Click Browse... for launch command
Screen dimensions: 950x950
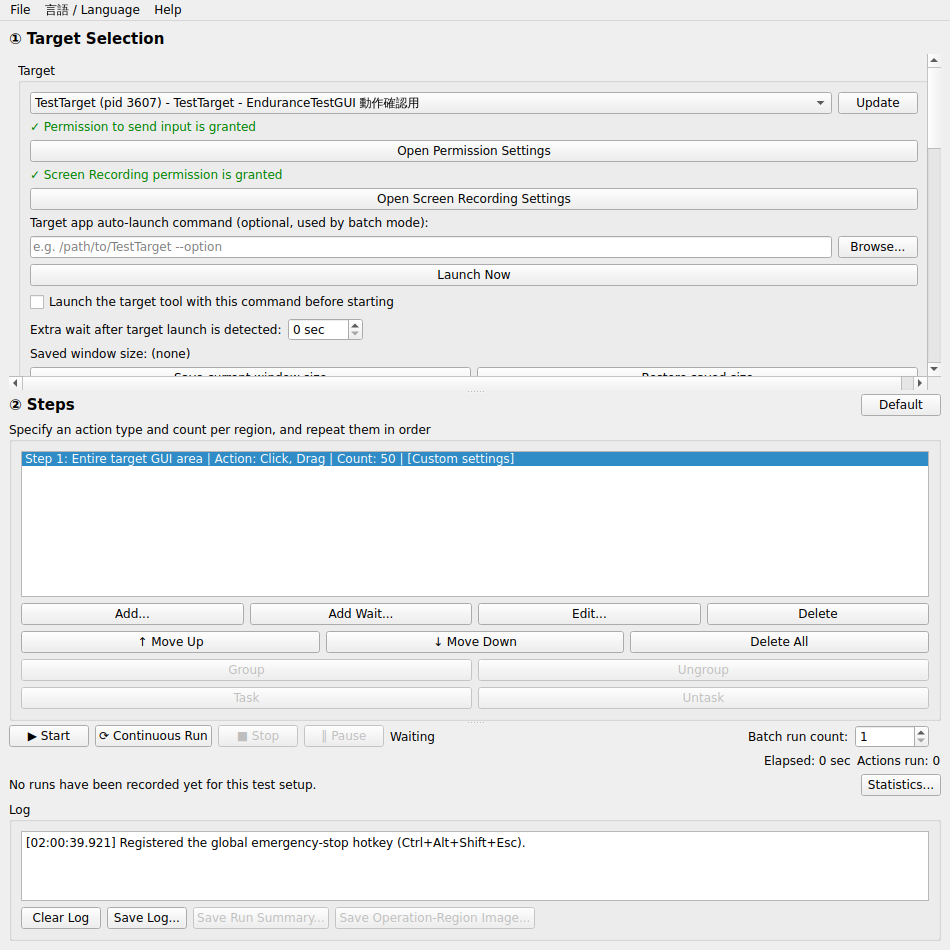point(877,247)
